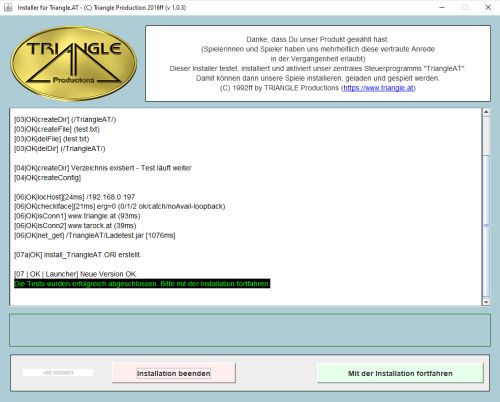Click the log's vertical scrollbar thumb

486,226
